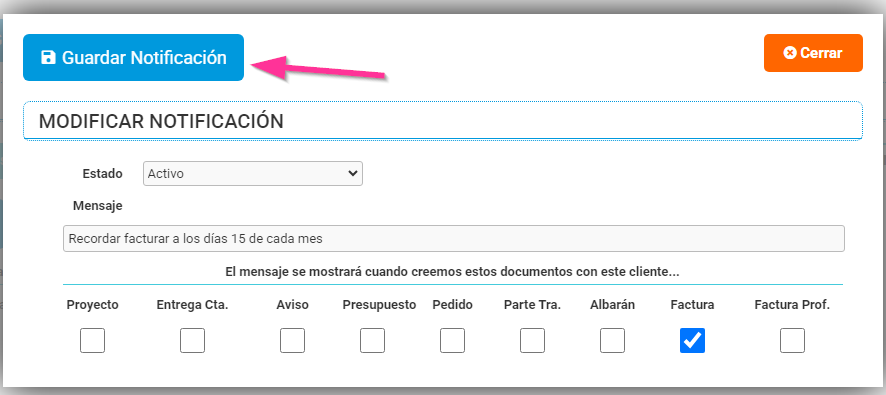
Task: Click the Estado dropdown chevron arrow
Action: coord(353,173)
